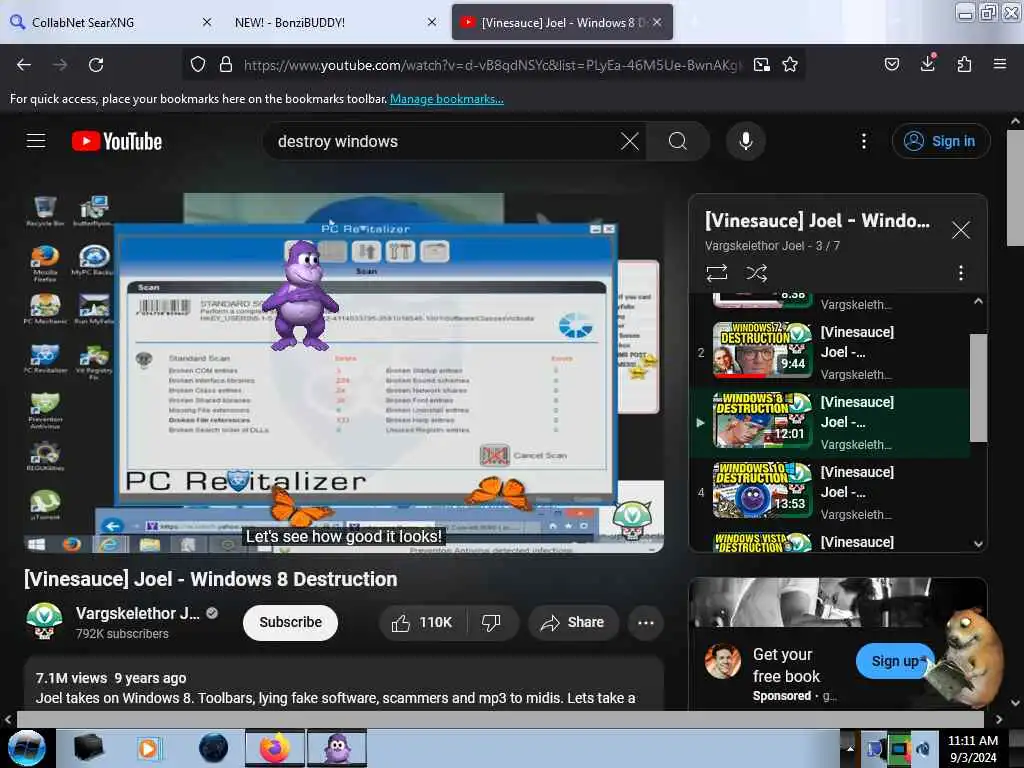Click the Windows Start orb
The width and height of the screenshot is (1024, 768).
[26, 748]
